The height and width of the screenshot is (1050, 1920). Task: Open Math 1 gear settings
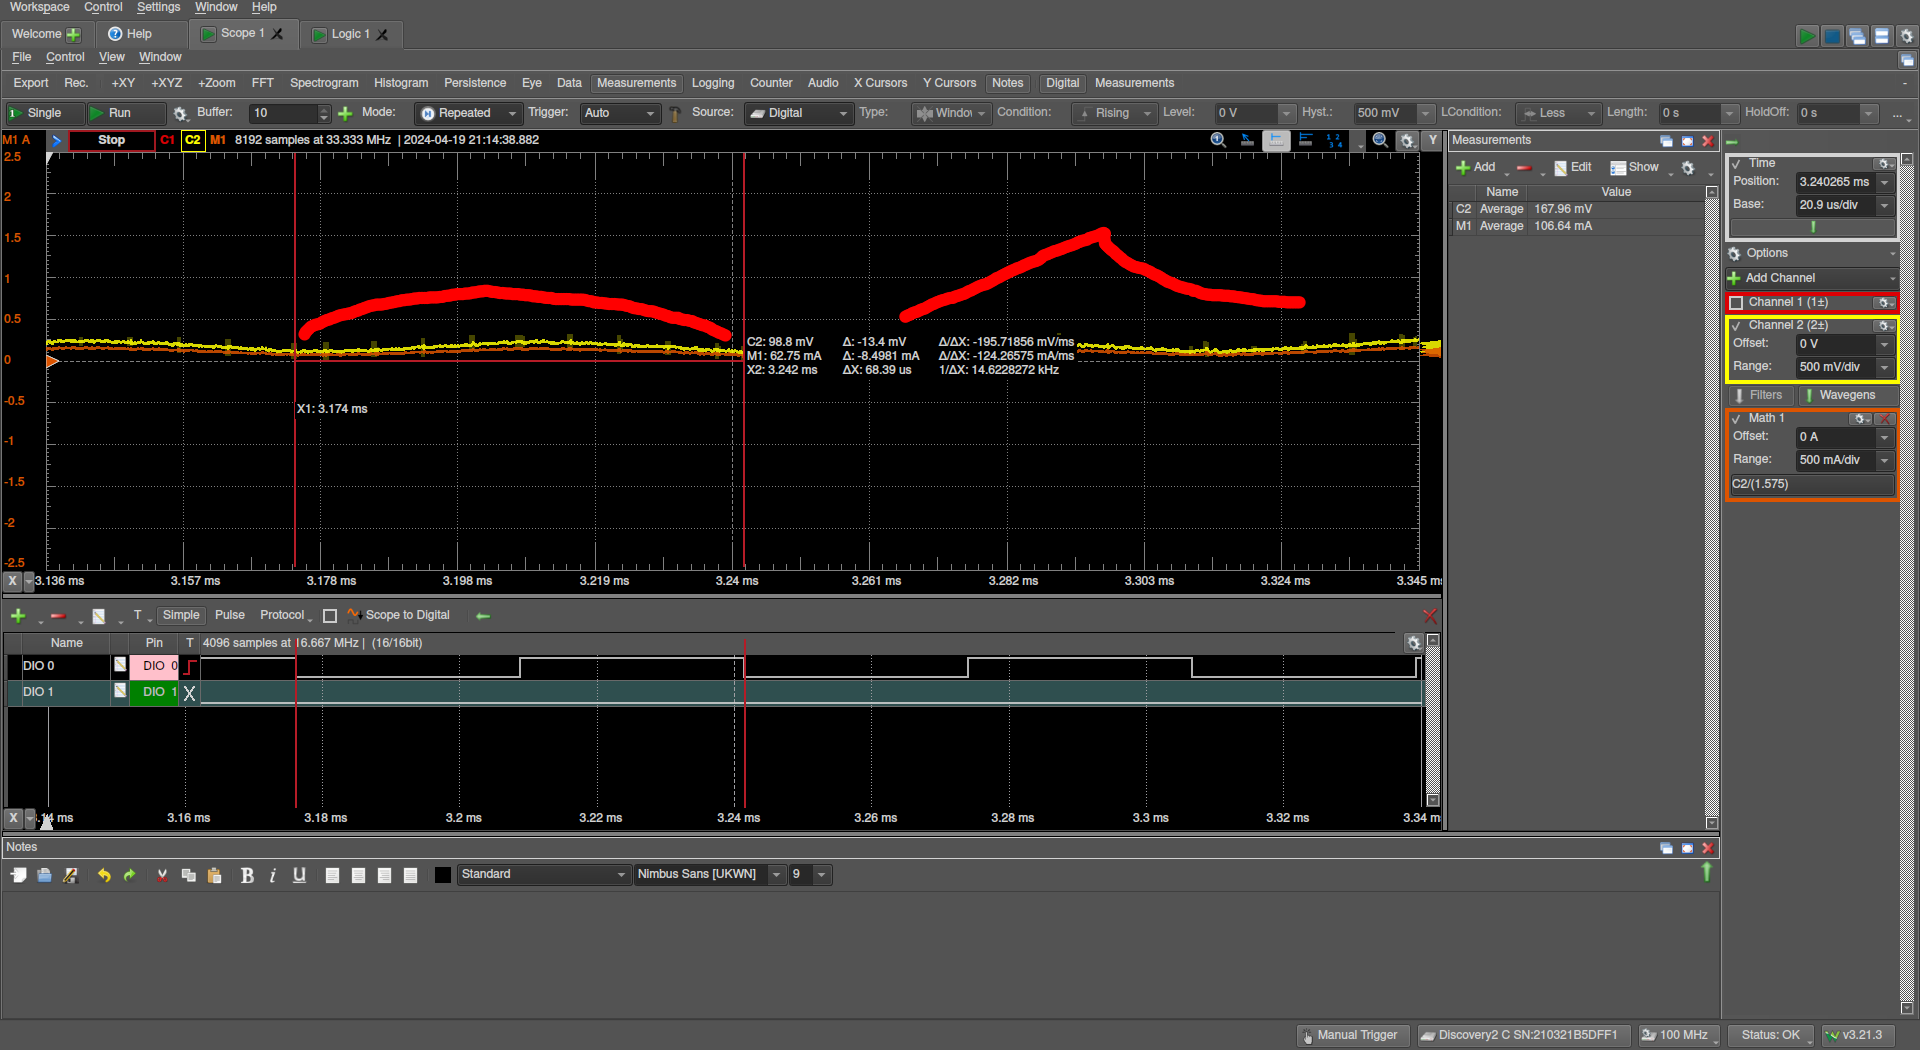(x=1861, y=418)
